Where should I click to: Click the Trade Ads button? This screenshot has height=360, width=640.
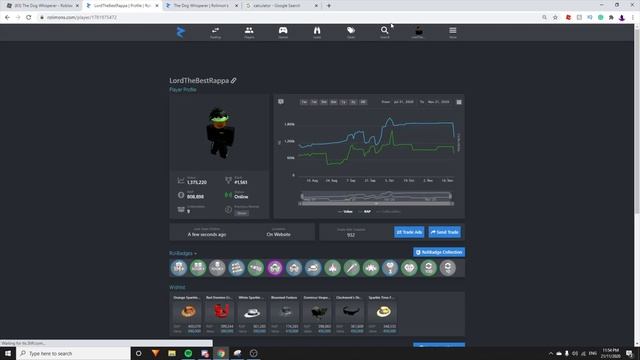tap(409, 232)
